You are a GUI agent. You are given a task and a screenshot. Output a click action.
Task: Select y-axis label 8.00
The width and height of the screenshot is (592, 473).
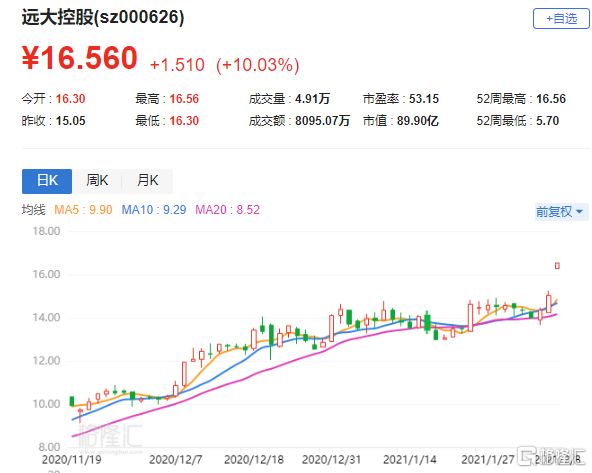click(x=49, y=447)
